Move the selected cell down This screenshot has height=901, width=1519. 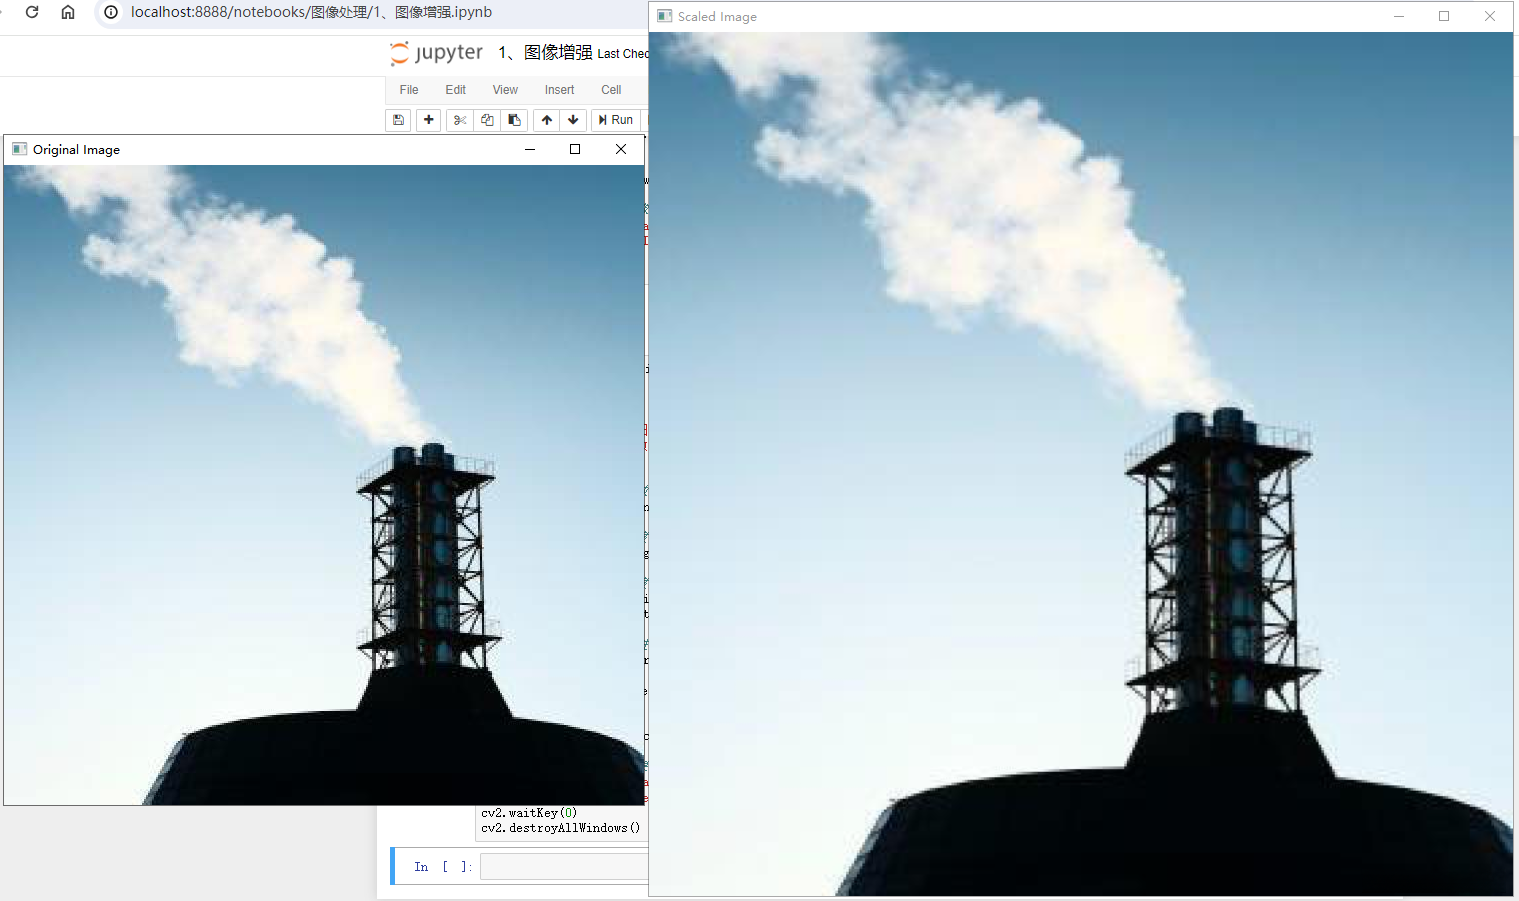[573, 120]
